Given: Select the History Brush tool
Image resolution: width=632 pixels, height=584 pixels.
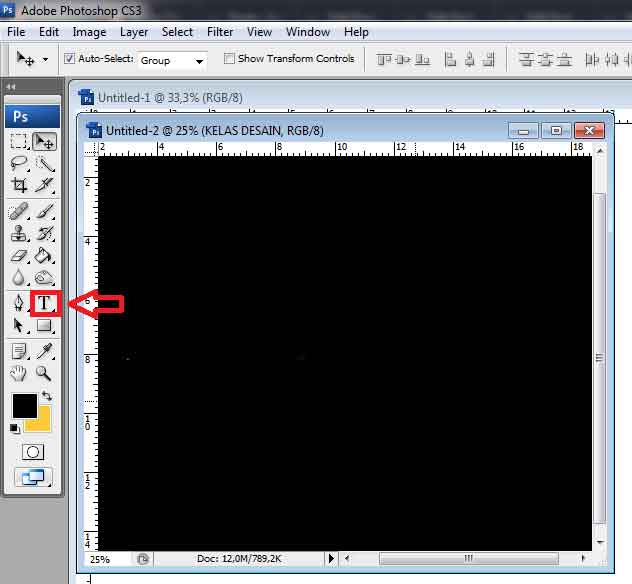Looking at the screenshot, I should (x=44, y=233).
